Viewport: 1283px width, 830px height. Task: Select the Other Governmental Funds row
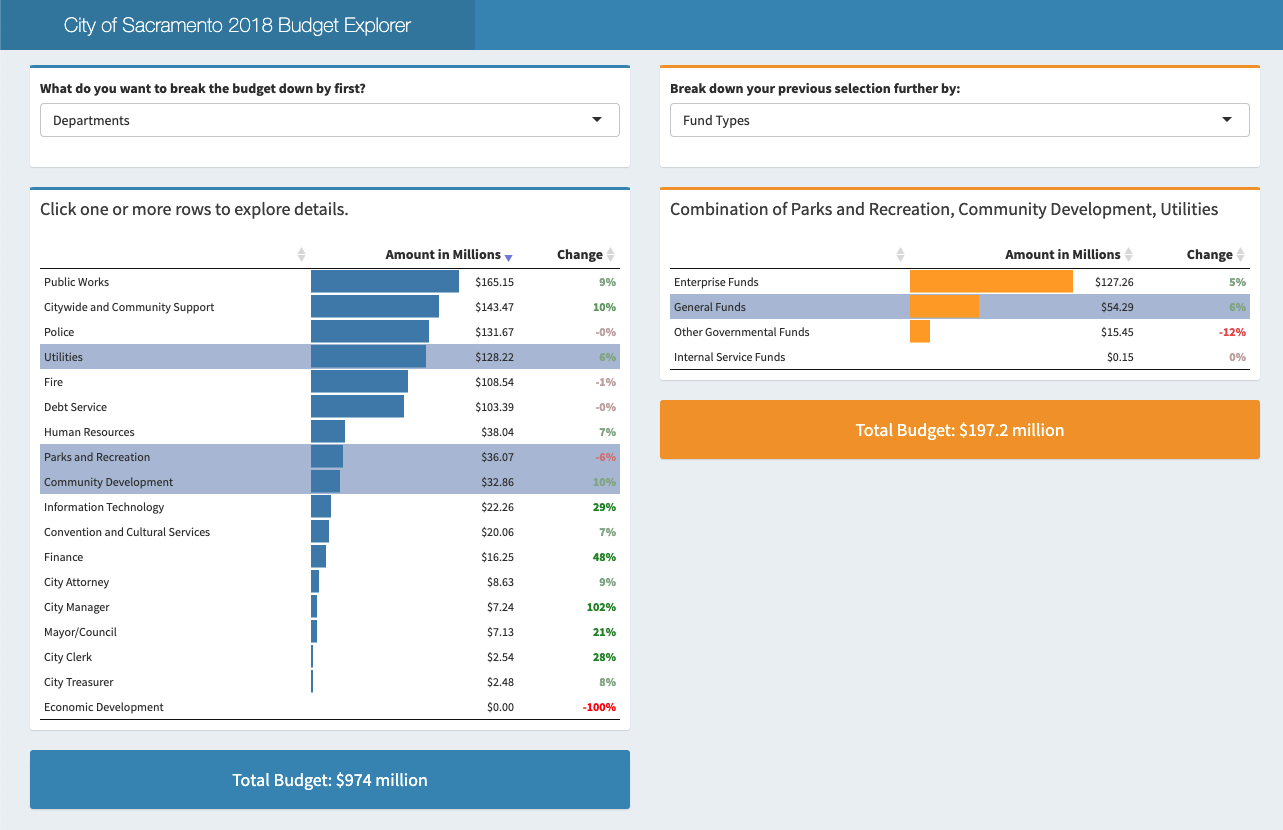click(x=960, y=332)
